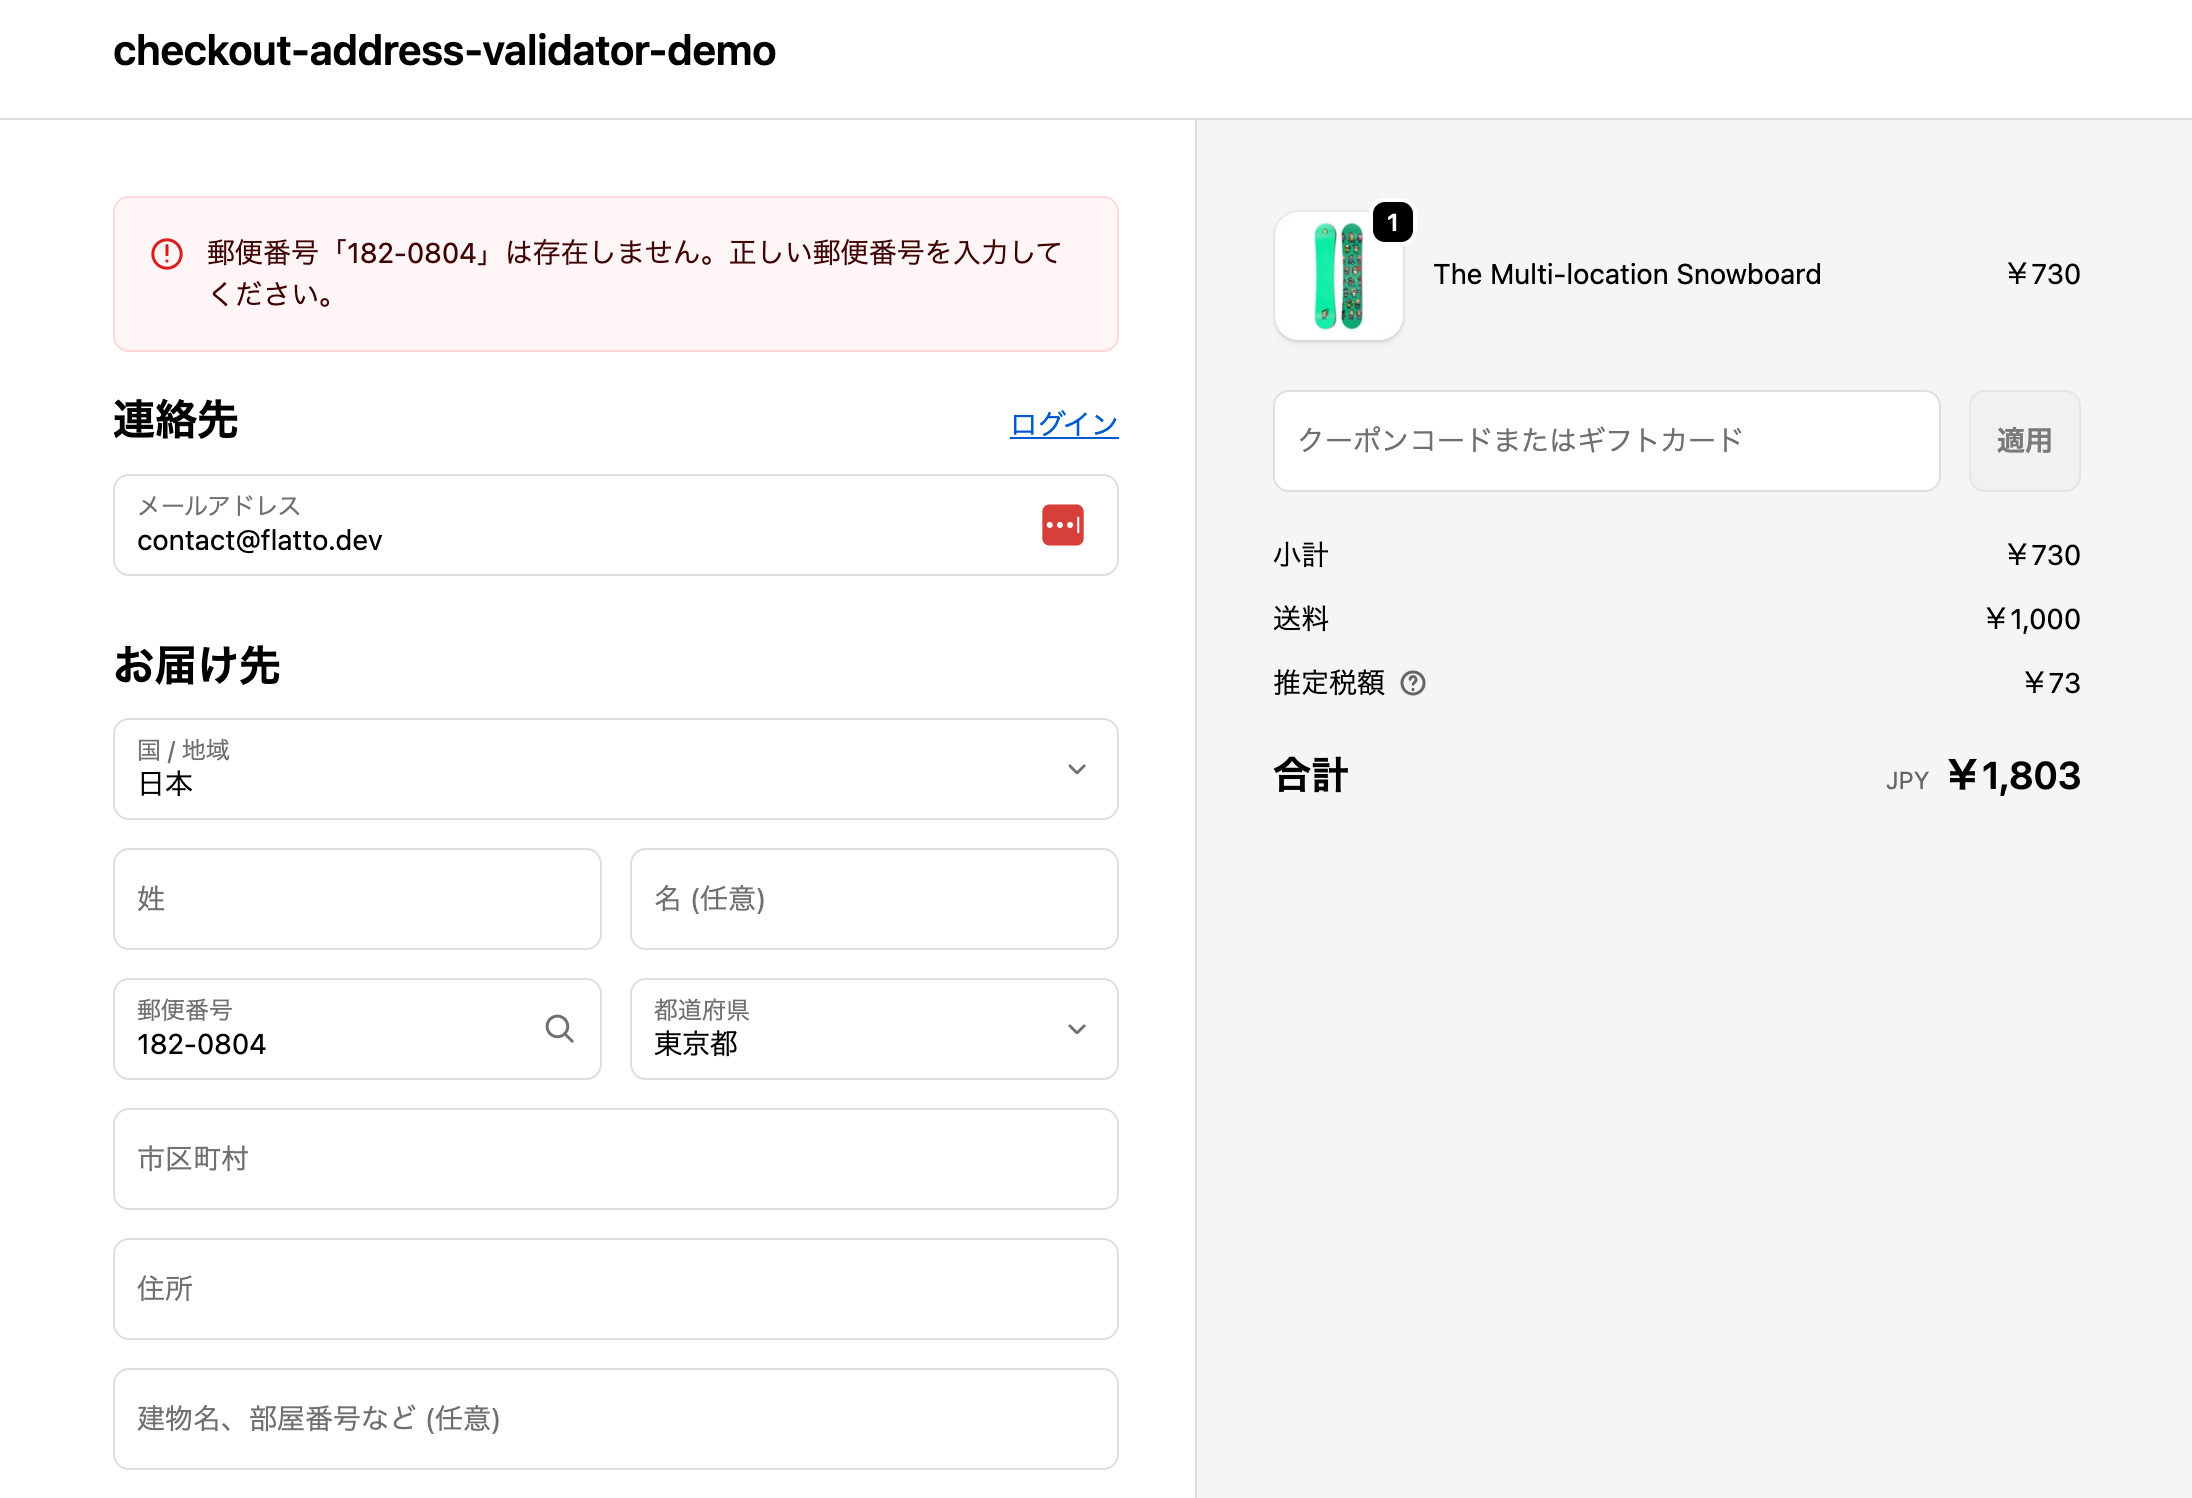Click the red error alert icon
This screenshot has width=2192, height=1498.
pyautogui.click(x=167, y=254)
